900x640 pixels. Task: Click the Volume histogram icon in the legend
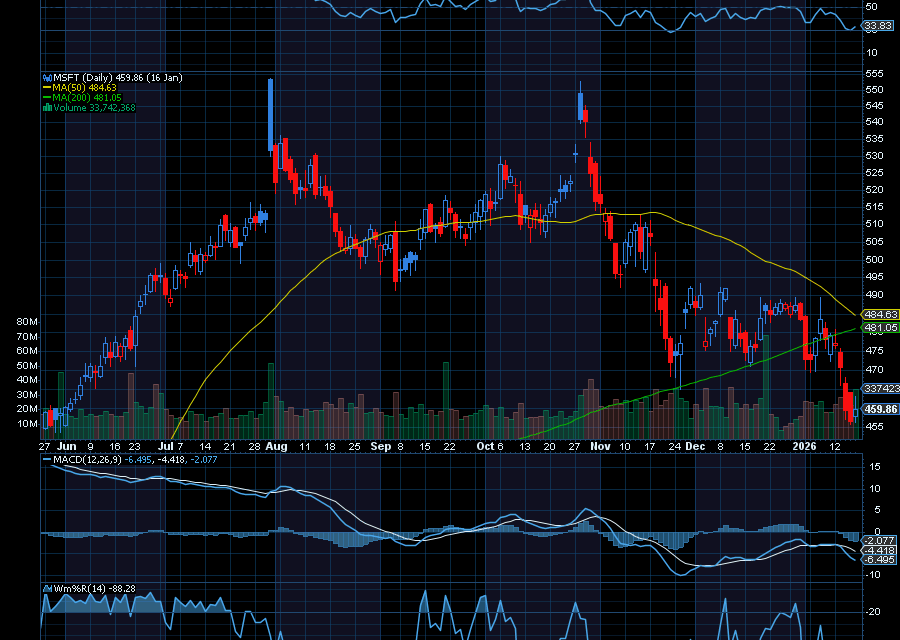click(48, 105)
